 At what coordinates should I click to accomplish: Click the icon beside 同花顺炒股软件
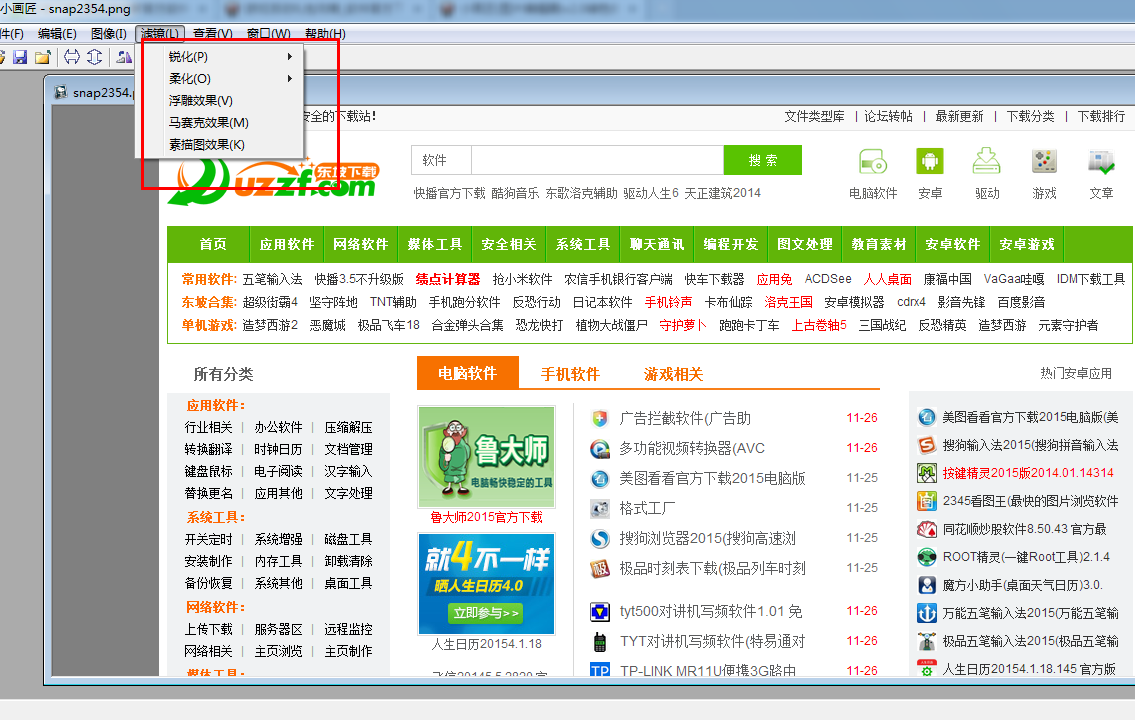[x=927, y=529]
